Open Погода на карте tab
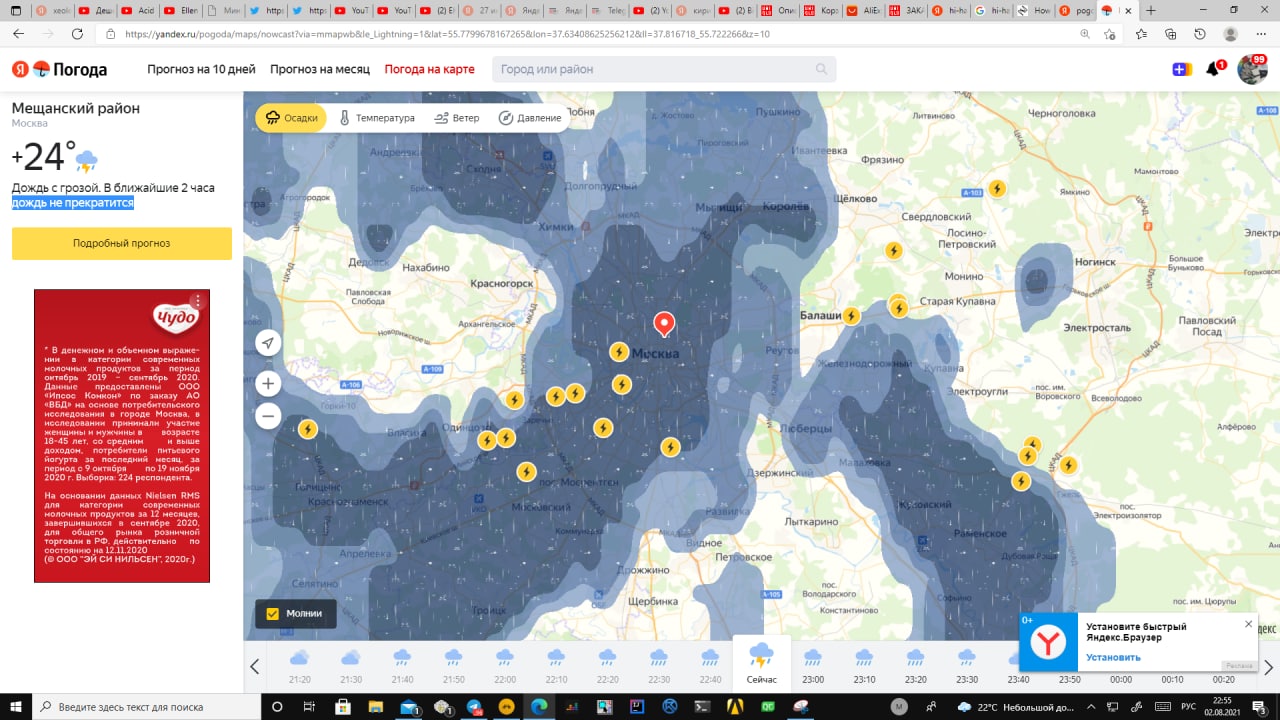1280x720 pixels. click(x=429, y=69)
